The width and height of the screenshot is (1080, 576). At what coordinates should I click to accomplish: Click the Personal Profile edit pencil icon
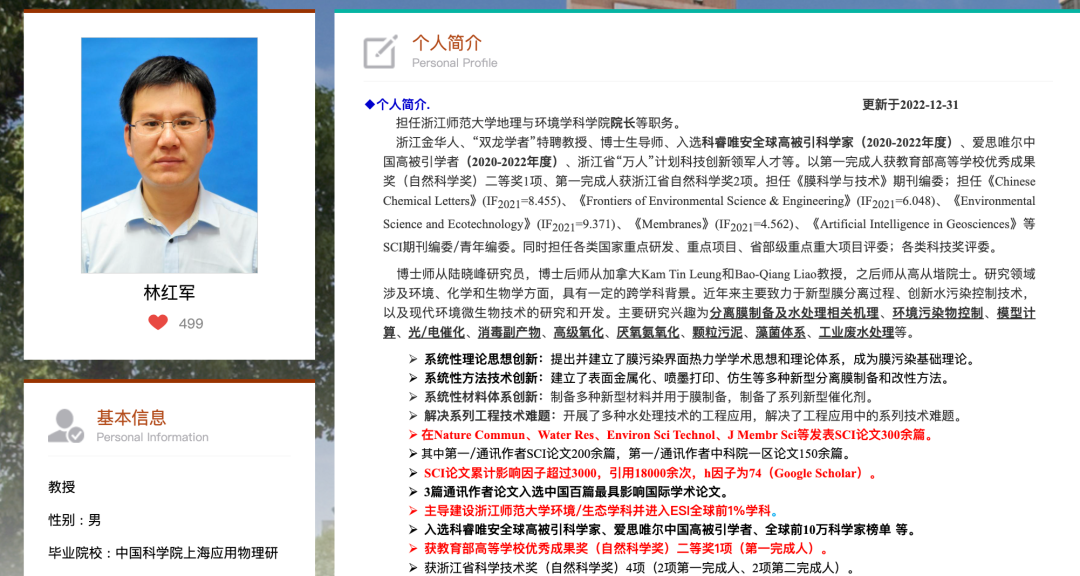[x=380, y=52]
